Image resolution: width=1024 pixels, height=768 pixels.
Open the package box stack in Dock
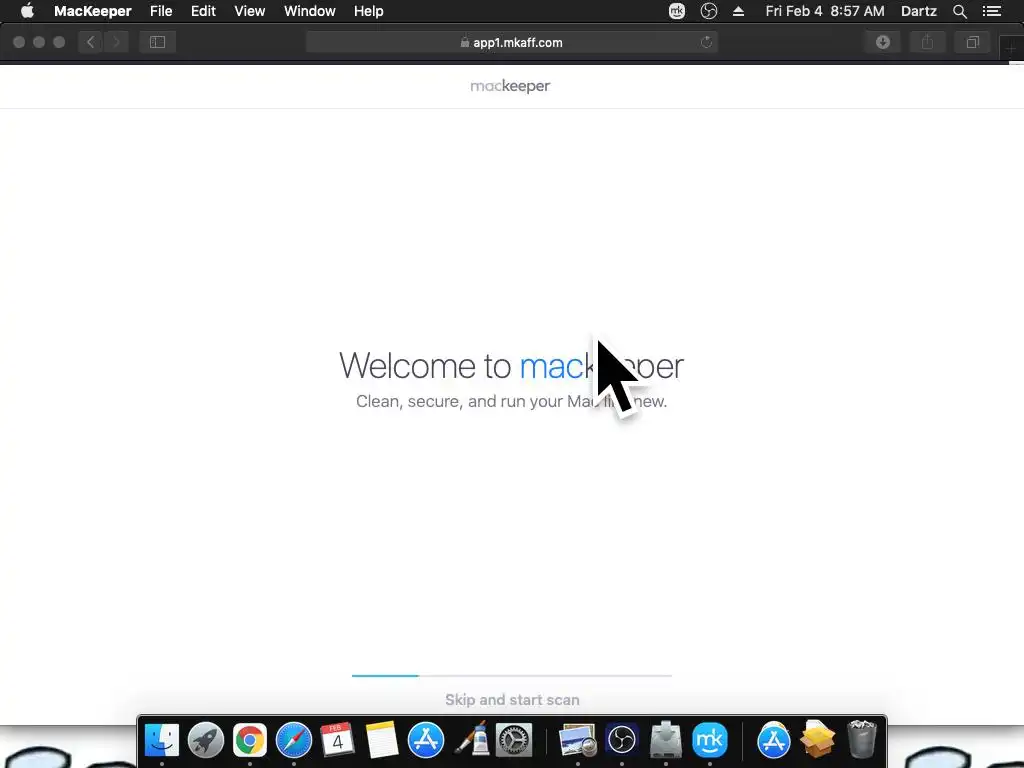coord(818,739)
